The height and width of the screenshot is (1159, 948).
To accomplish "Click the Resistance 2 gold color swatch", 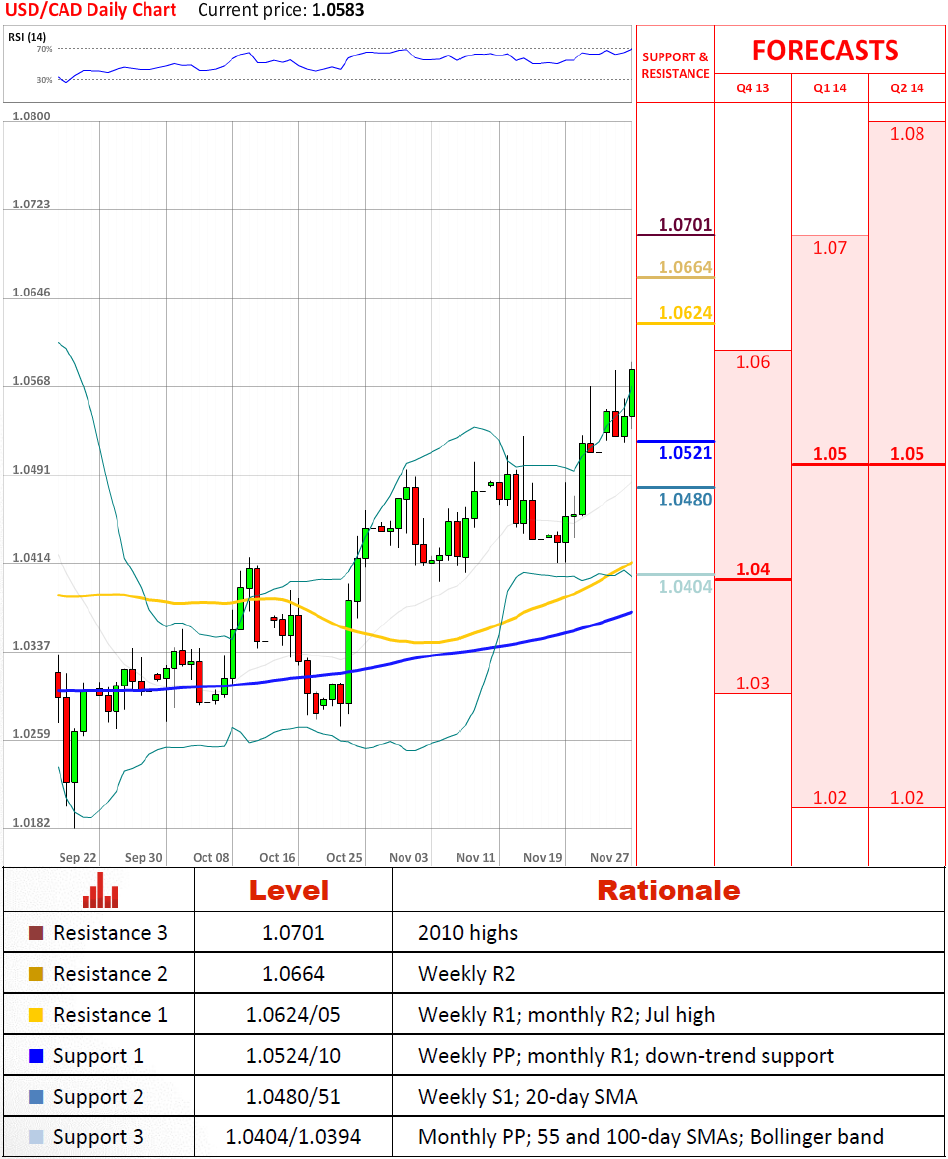I will click(36, 973).
